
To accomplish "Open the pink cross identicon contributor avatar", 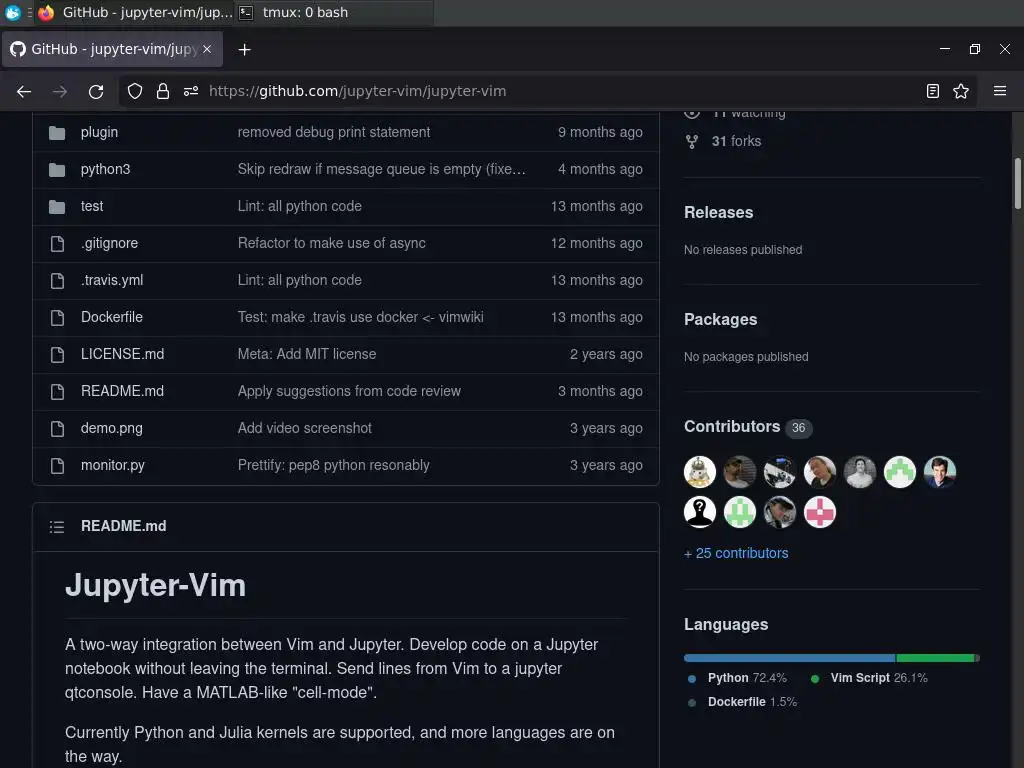I will [820, 512].
